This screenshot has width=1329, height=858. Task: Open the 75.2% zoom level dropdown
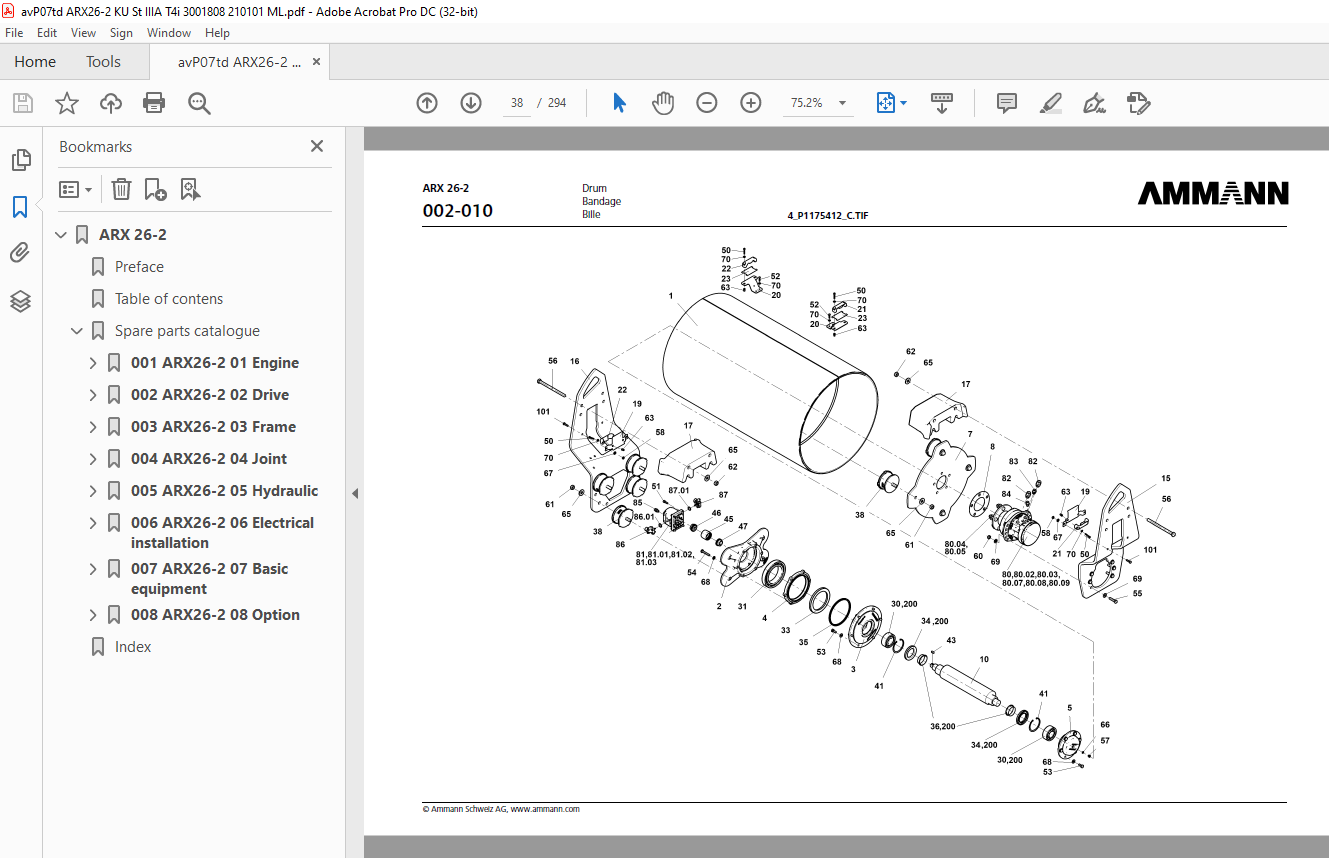point(842,103)
